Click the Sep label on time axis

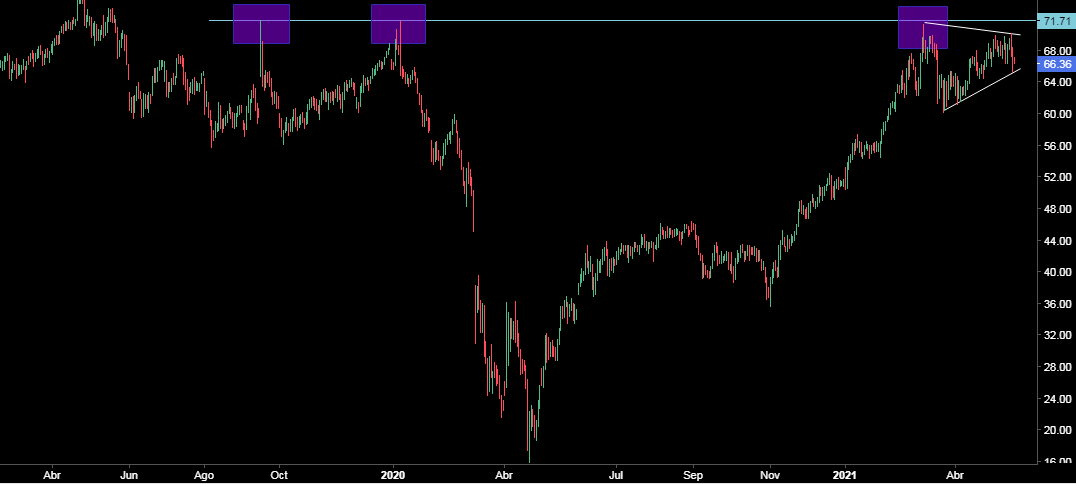(694, 474)
